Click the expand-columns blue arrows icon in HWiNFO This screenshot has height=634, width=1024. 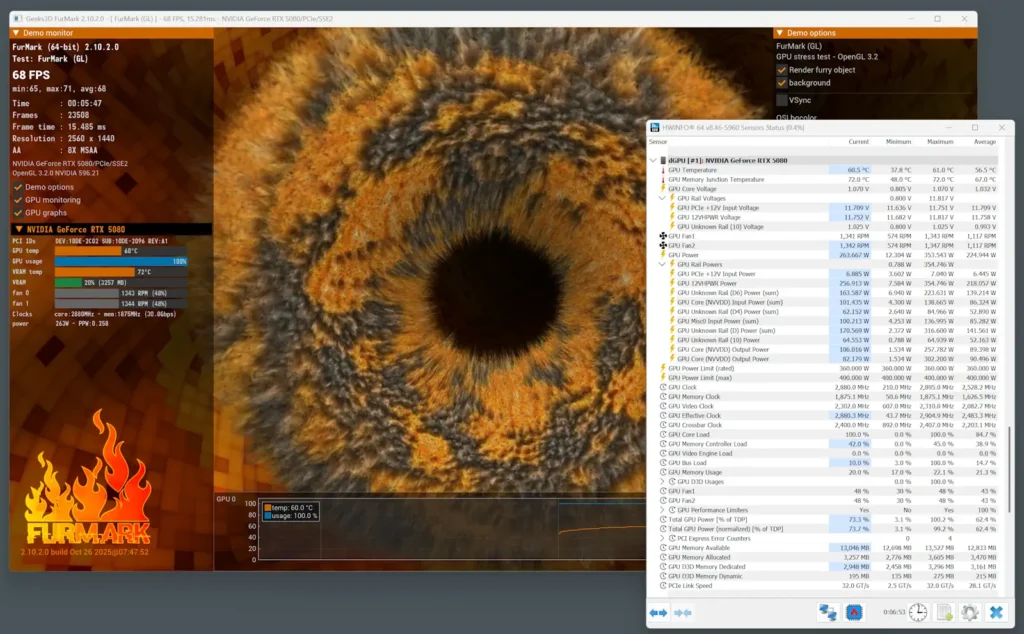(x=658, y=612)
